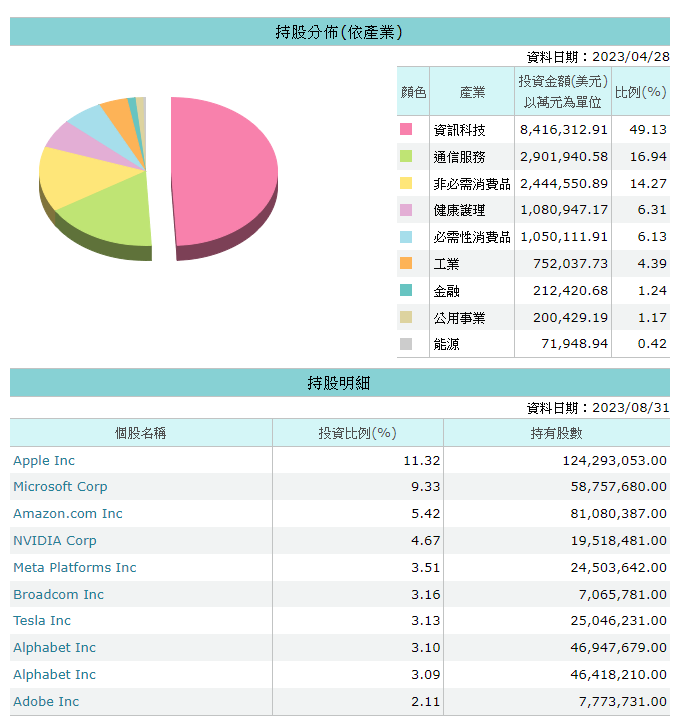The width and height of the screenshot is (678, 720).
Task: Select the yellow 非必需消費品 legend swatch
Action: 406,183
